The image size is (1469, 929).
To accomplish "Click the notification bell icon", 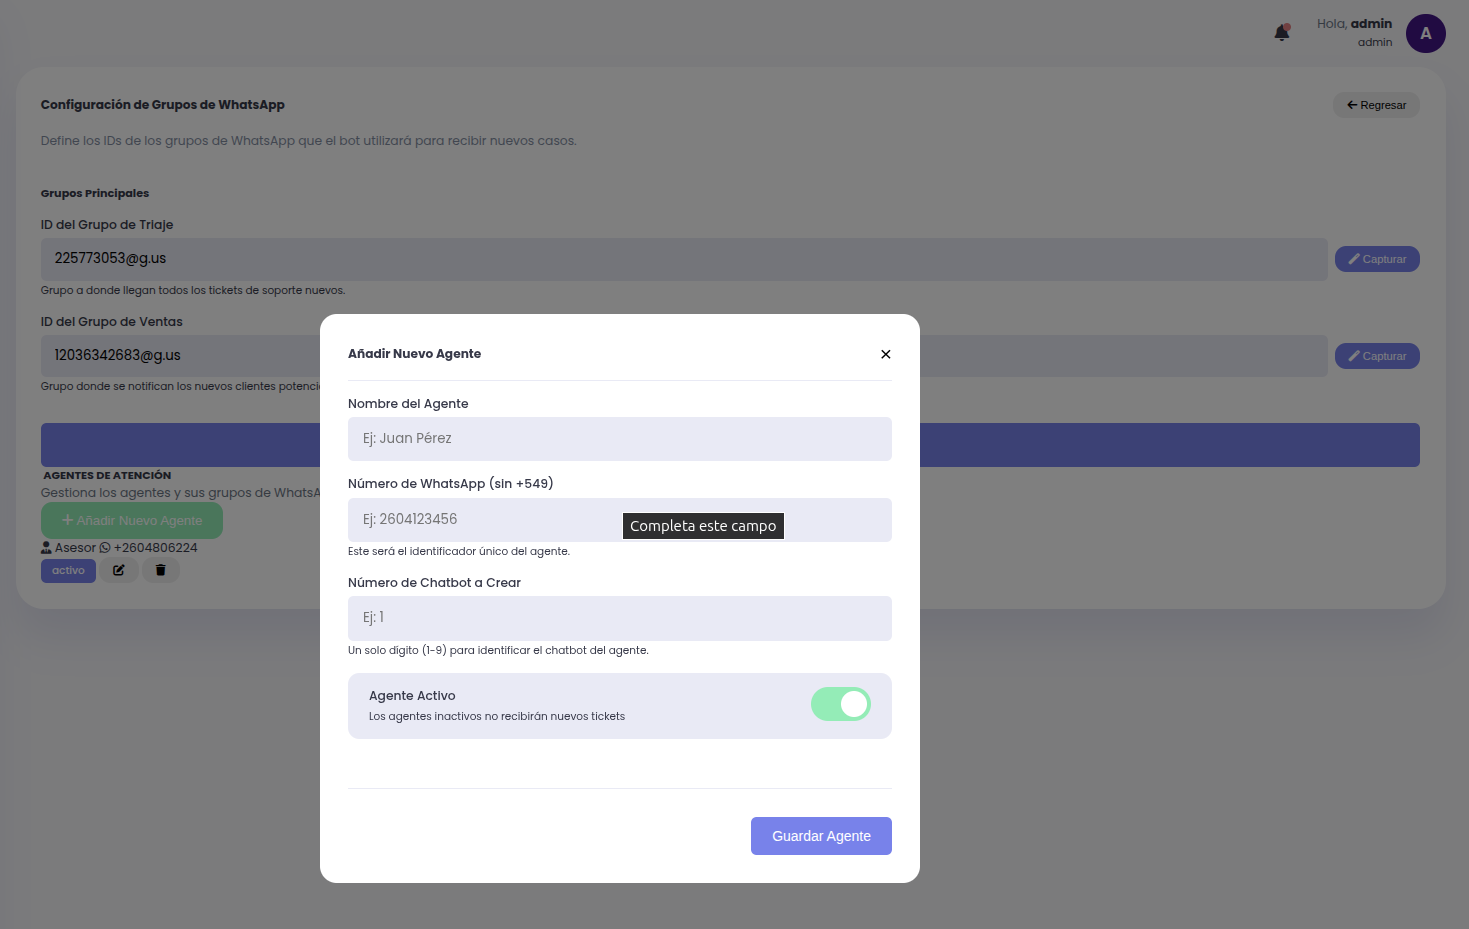I will click(1281, 33).
